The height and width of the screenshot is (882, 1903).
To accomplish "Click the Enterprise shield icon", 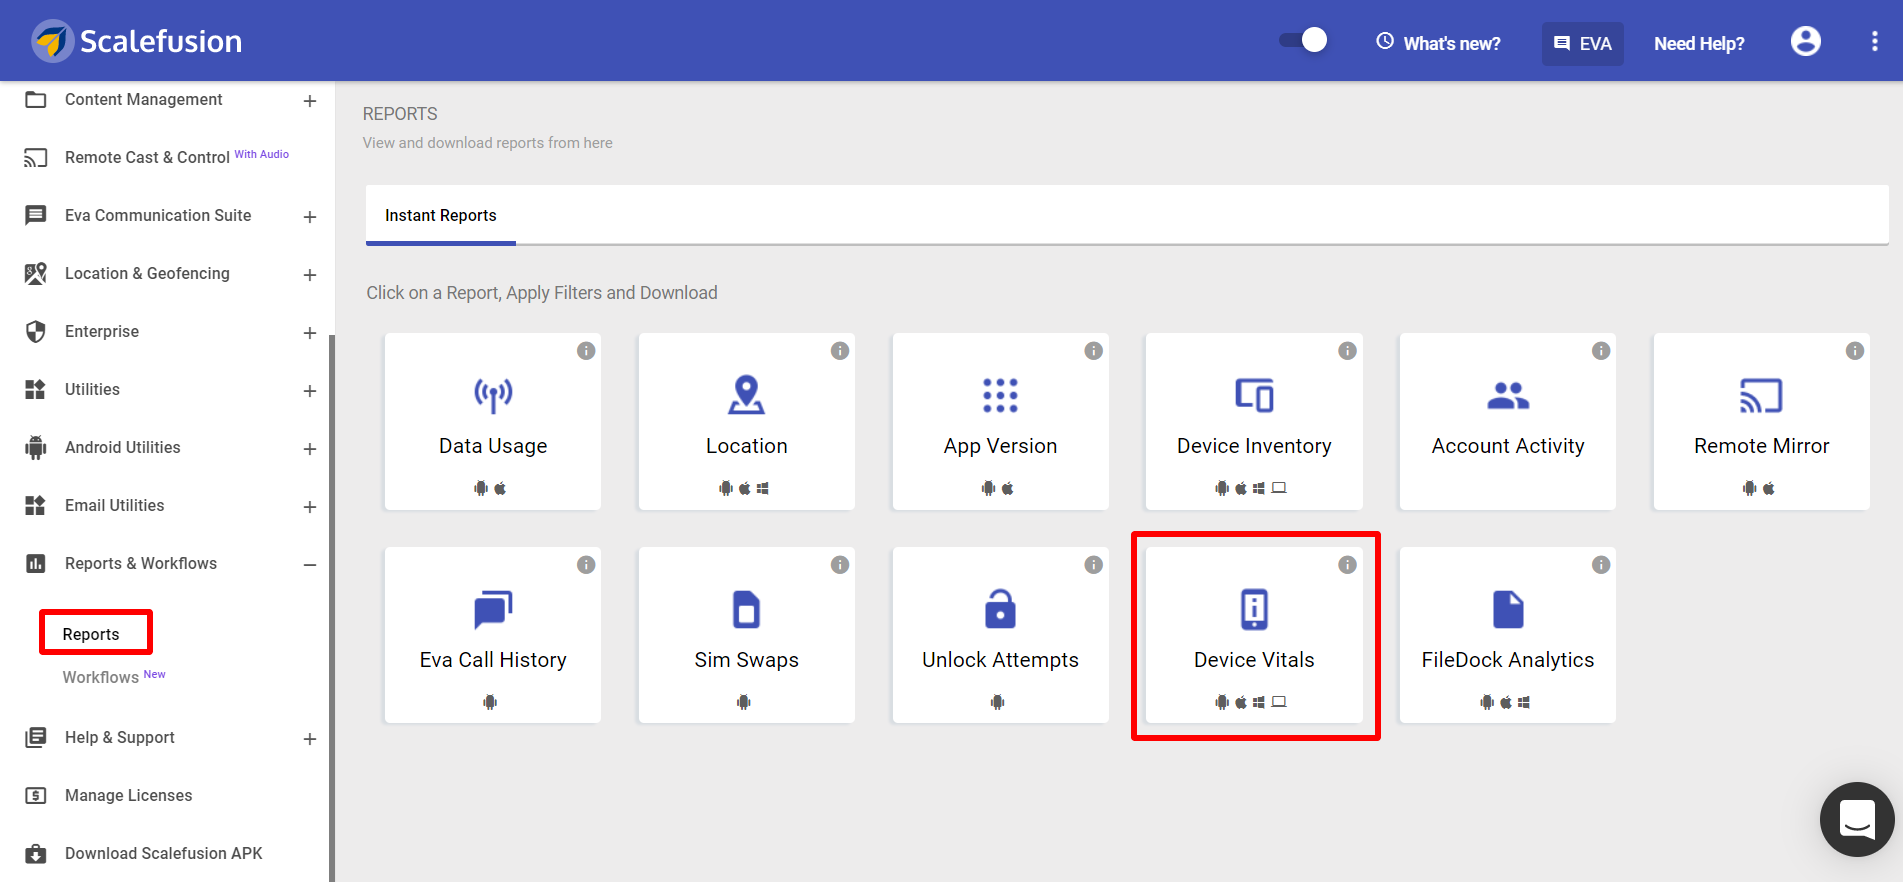I will 36,332.
